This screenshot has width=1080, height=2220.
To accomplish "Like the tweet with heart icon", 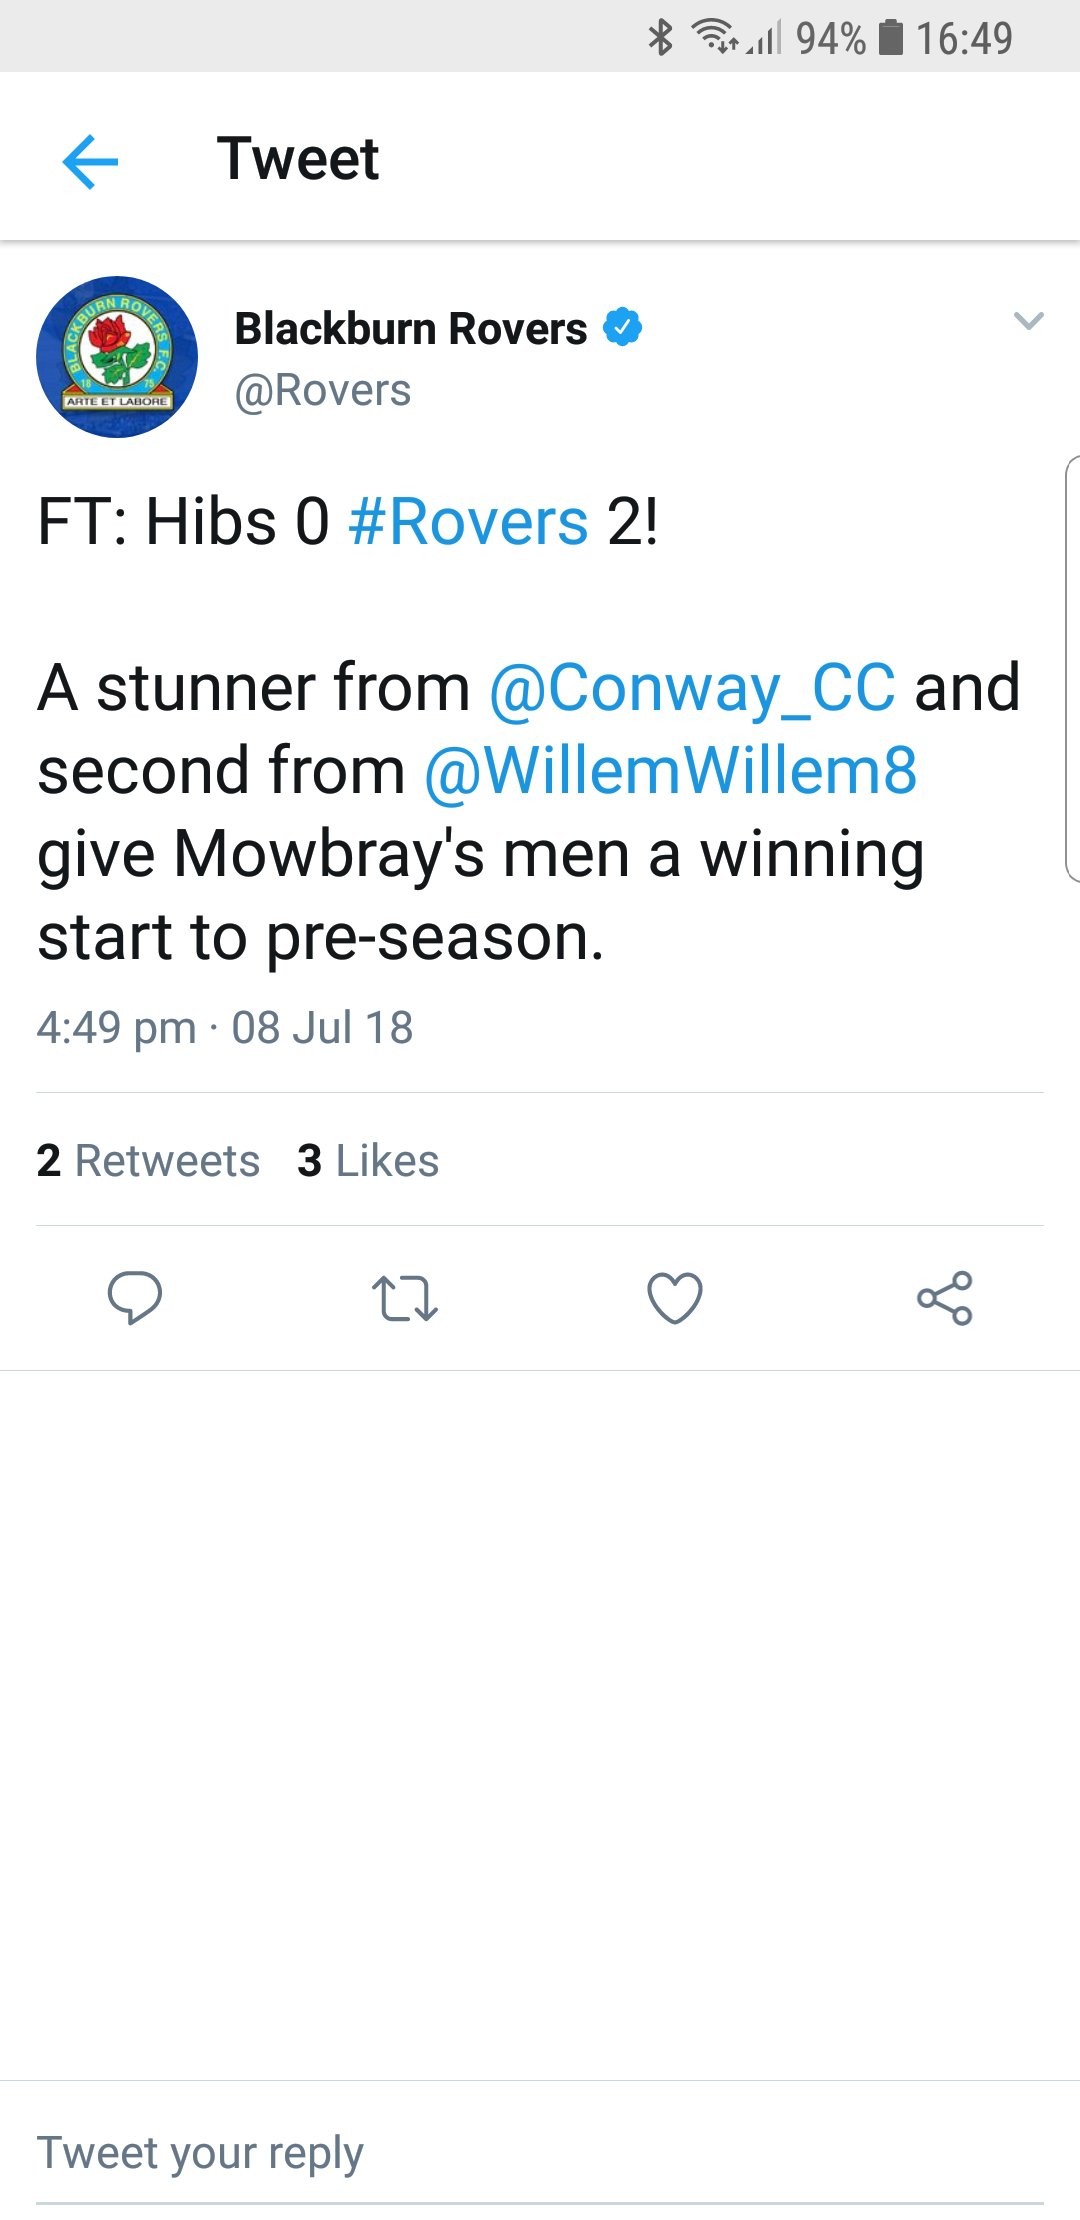I will coord(675,1298).
